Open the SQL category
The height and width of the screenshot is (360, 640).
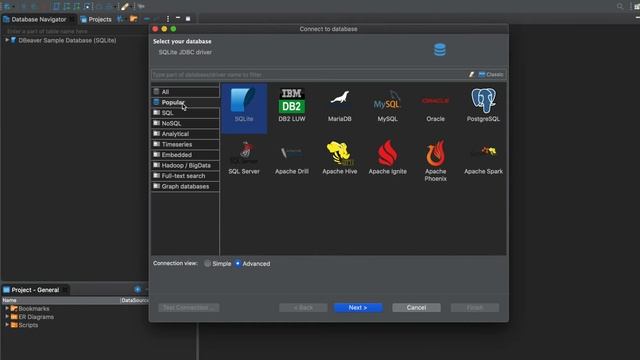pyautogui.click(x=185, y=113)
